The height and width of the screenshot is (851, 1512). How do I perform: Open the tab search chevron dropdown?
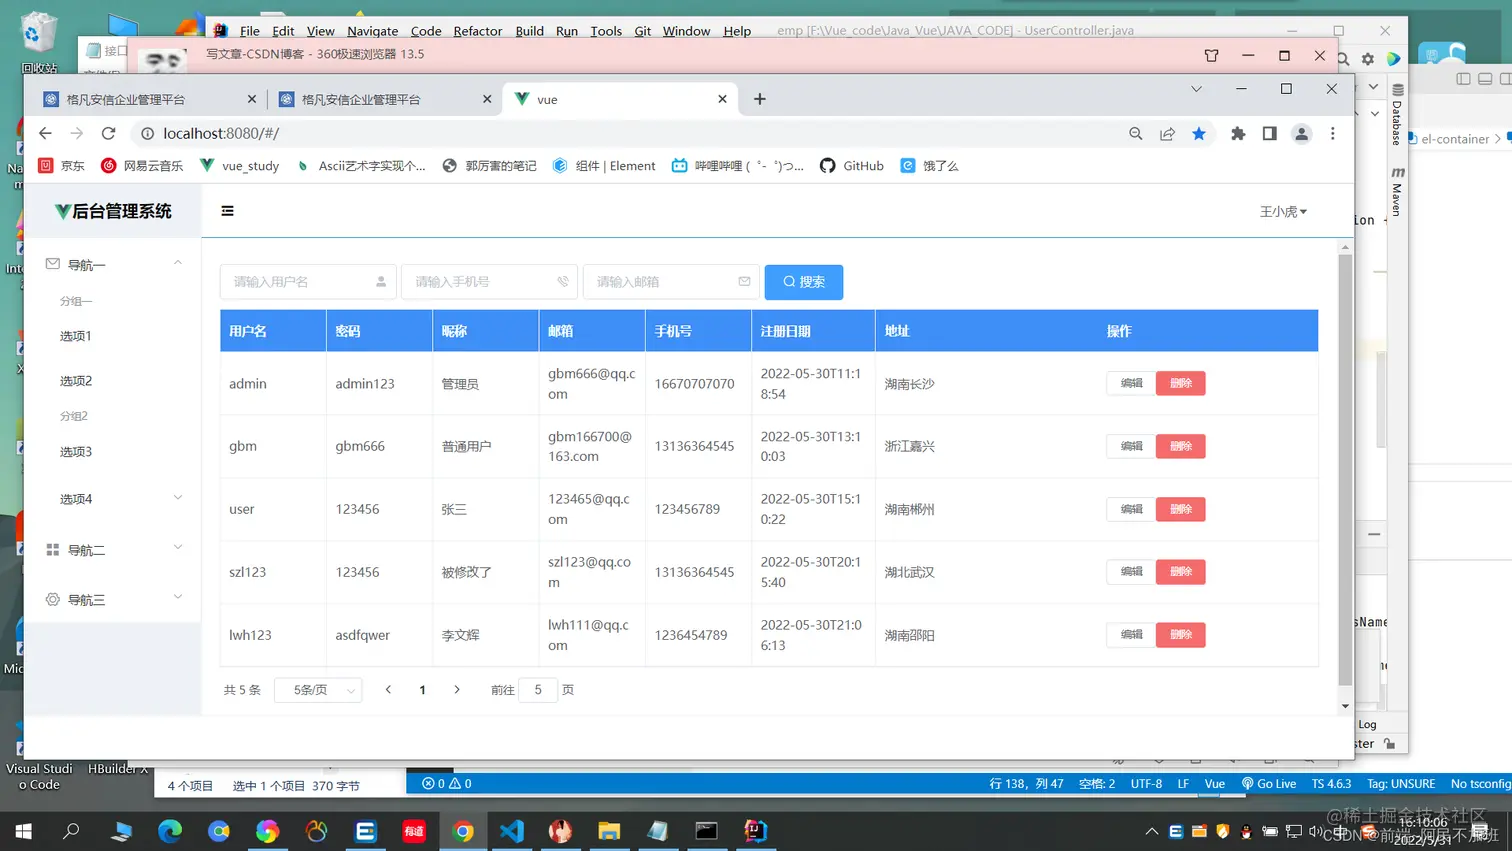[x=1196, y=89]
